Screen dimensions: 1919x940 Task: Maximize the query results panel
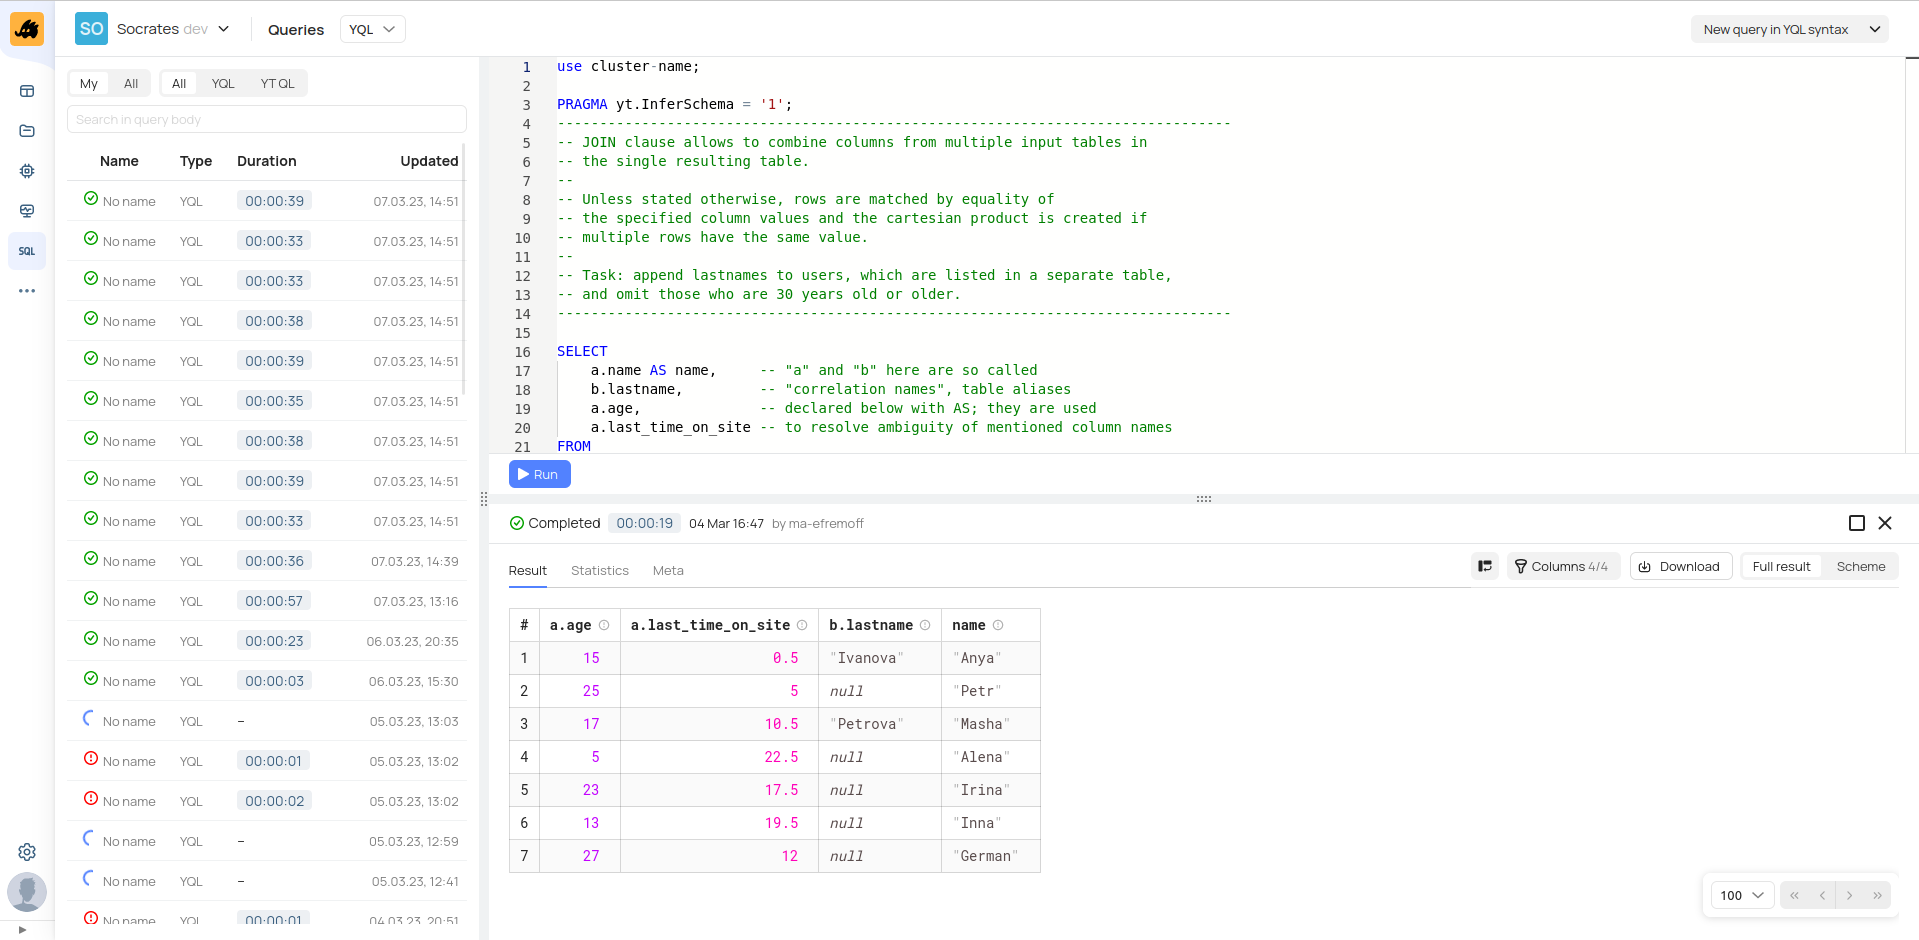pos(1857,523)
